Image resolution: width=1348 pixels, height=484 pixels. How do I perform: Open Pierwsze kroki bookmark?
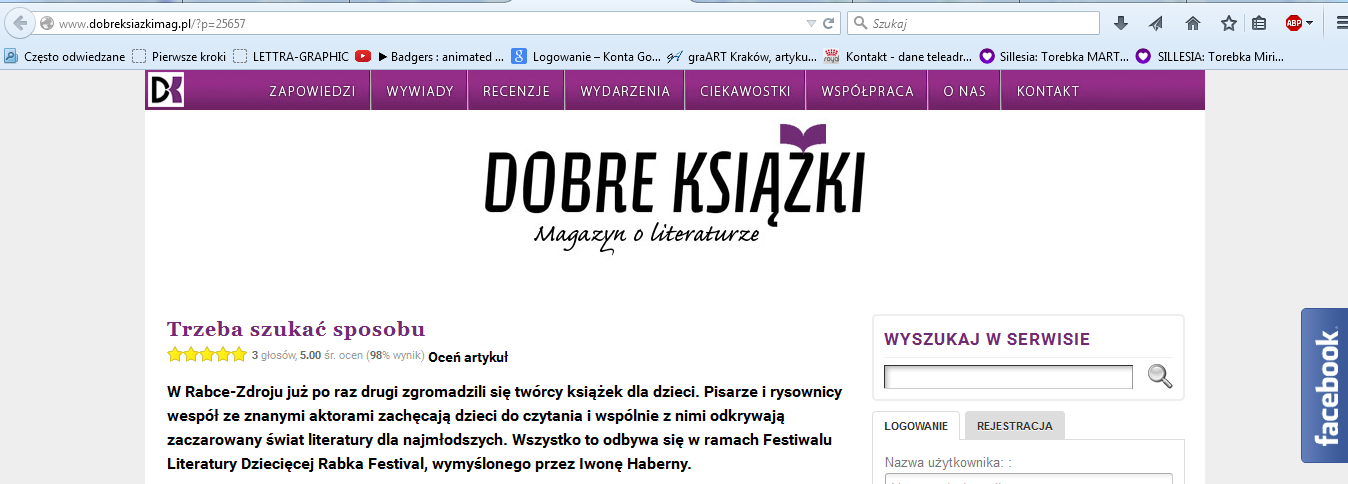coord(179,57)
